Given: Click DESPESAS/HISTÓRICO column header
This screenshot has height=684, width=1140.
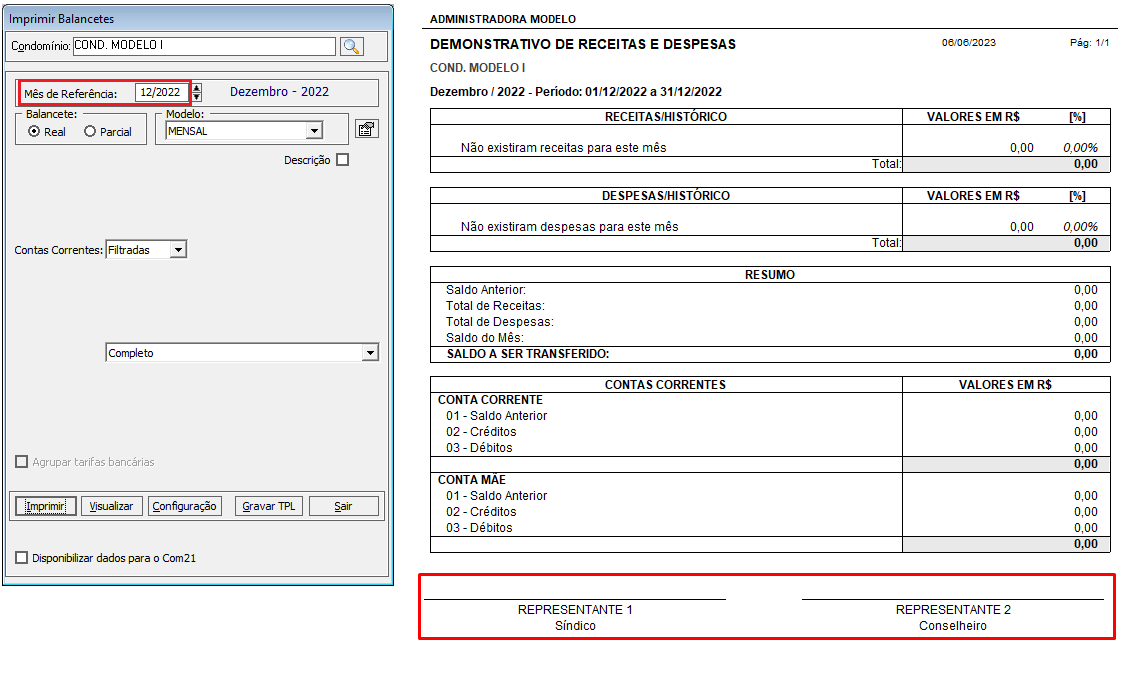Looking at the screenshot, I should tap(666, 196).
